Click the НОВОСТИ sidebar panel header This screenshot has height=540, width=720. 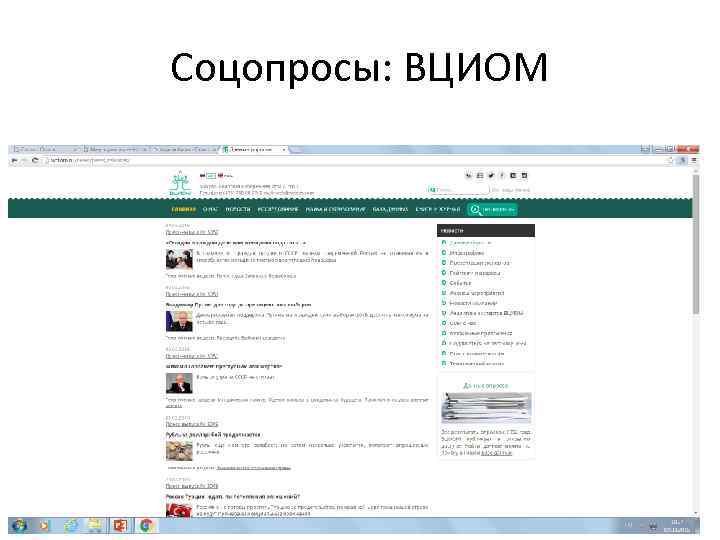486,231
